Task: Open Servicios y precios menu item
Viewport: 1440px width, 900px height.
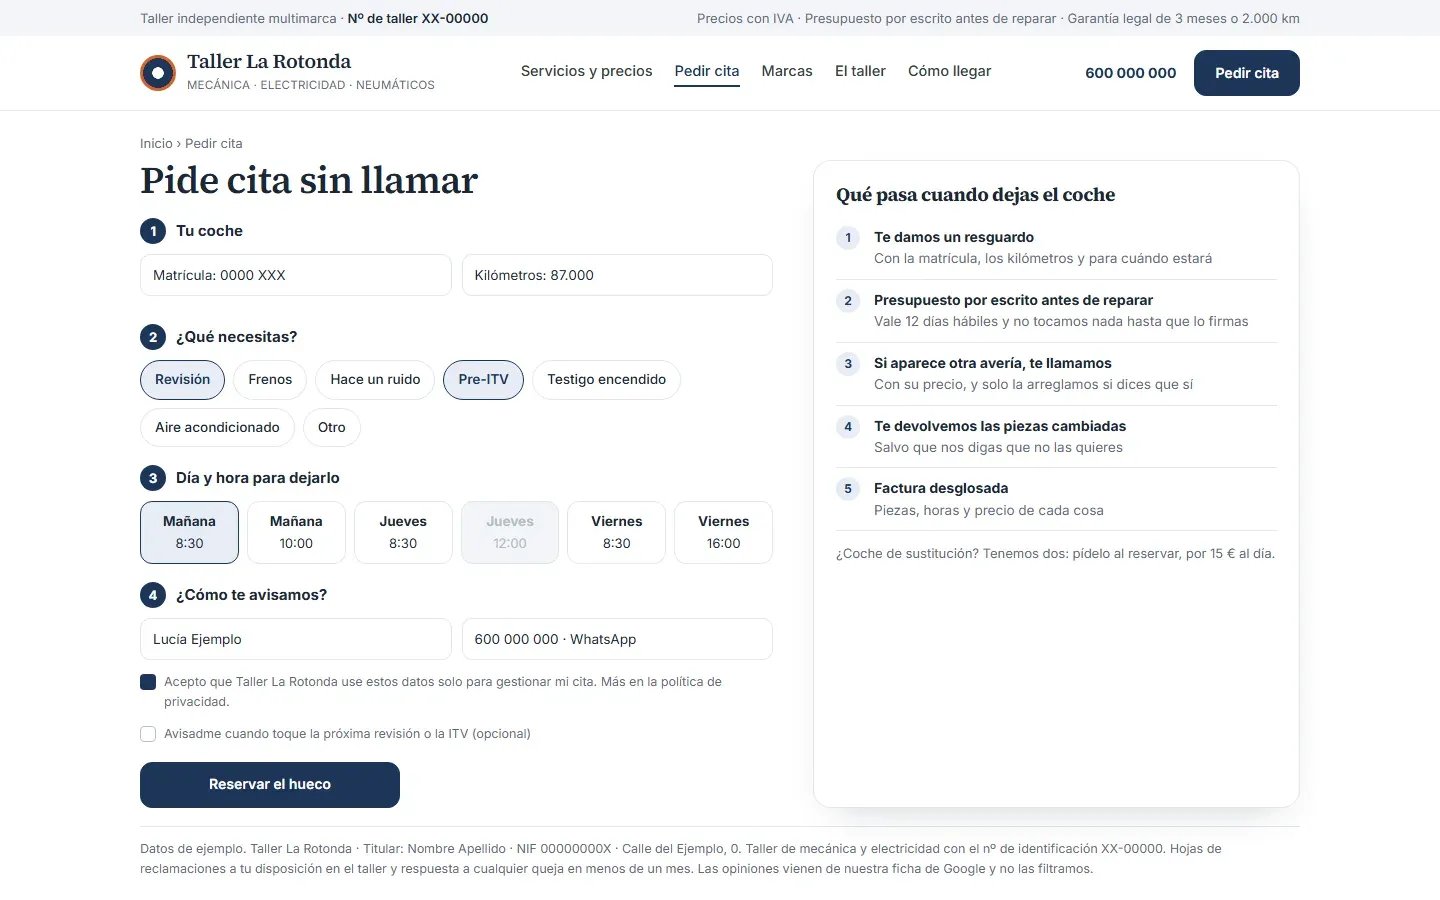Action: pyautogui.click(x=586, y=71)
